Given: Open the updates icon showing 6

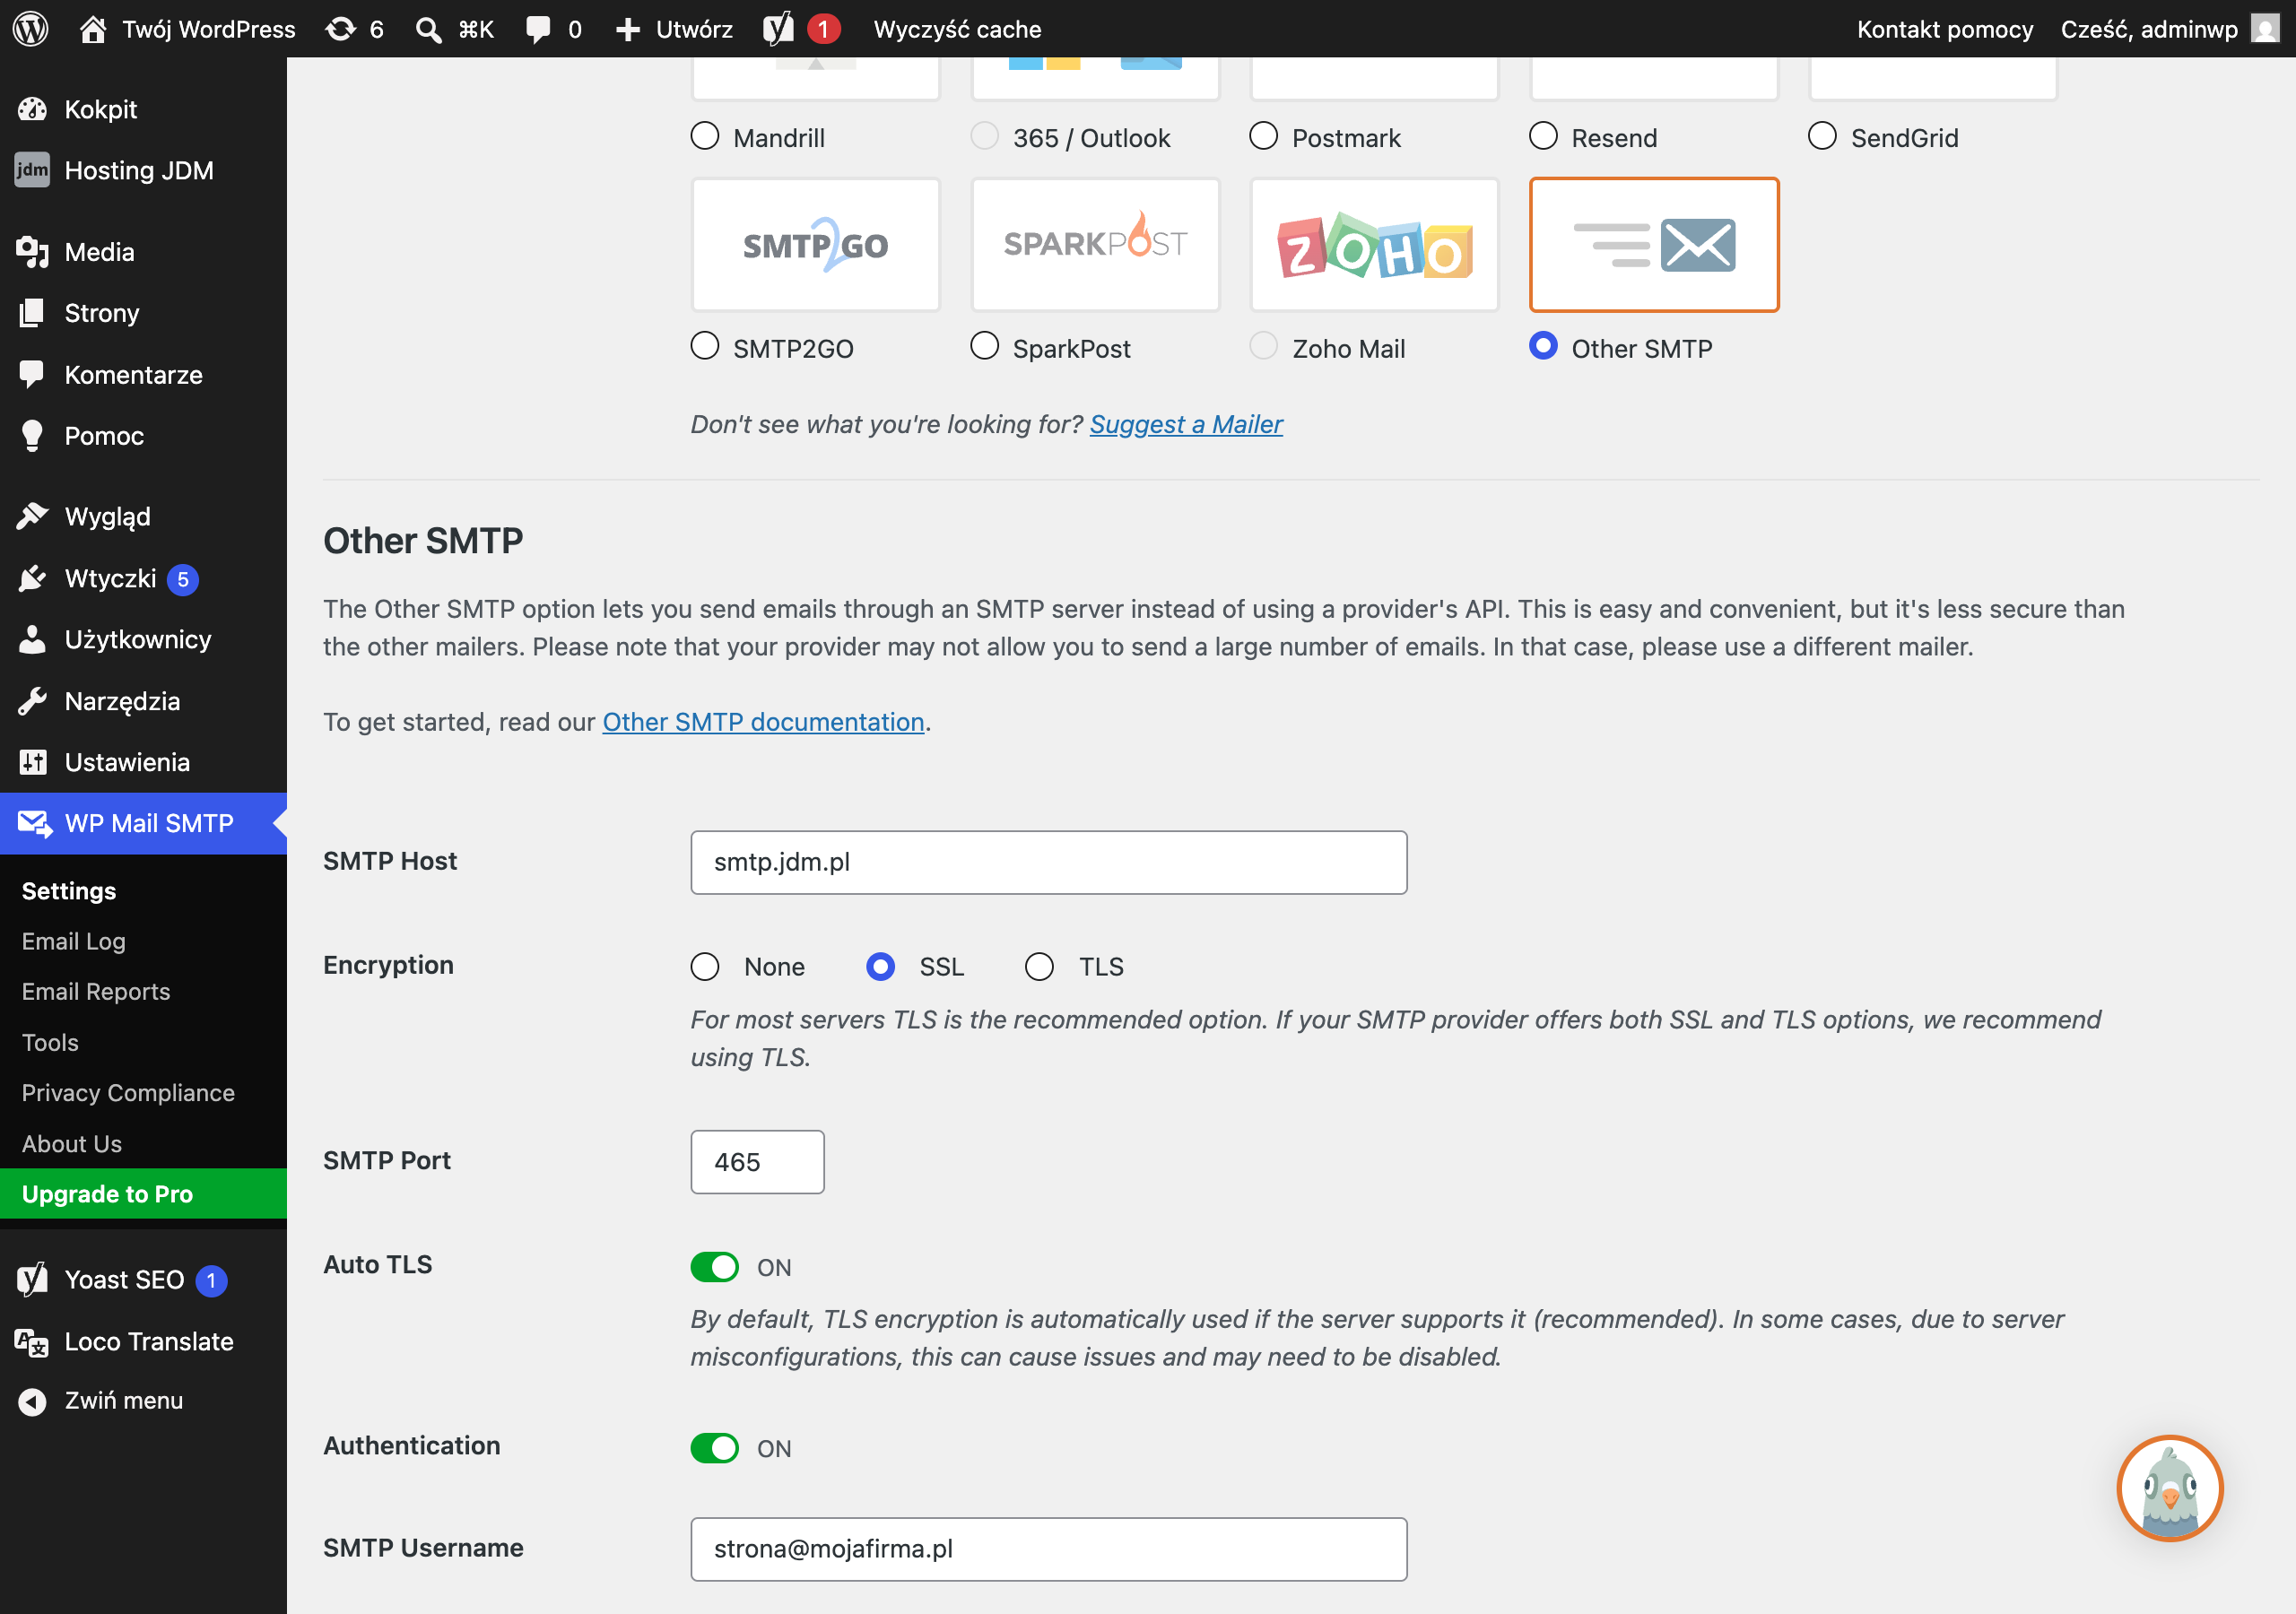Looking at the screenshot, I should 341,29.
